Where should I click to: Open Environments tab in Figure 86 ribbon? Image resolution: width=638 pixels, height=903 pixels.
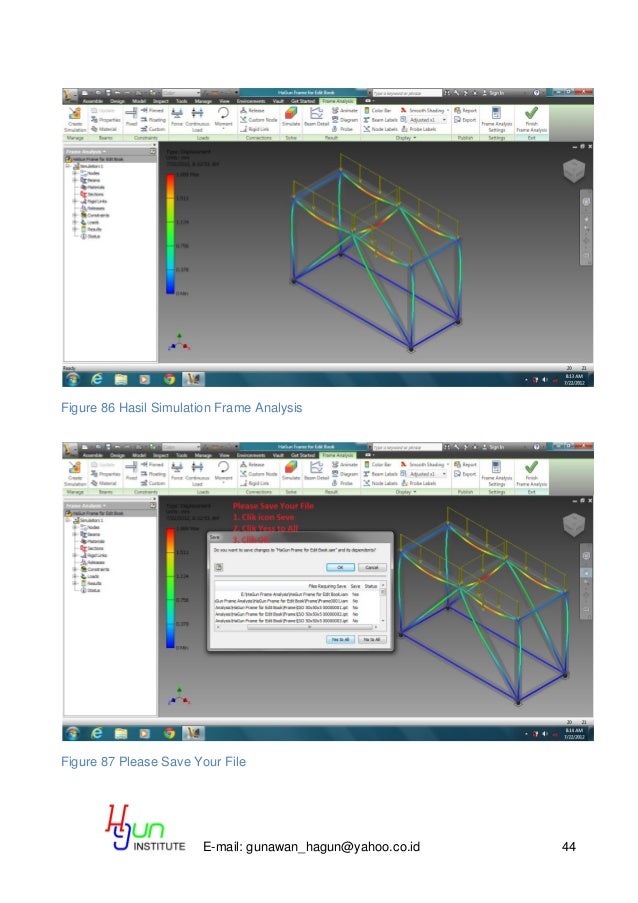250,101
